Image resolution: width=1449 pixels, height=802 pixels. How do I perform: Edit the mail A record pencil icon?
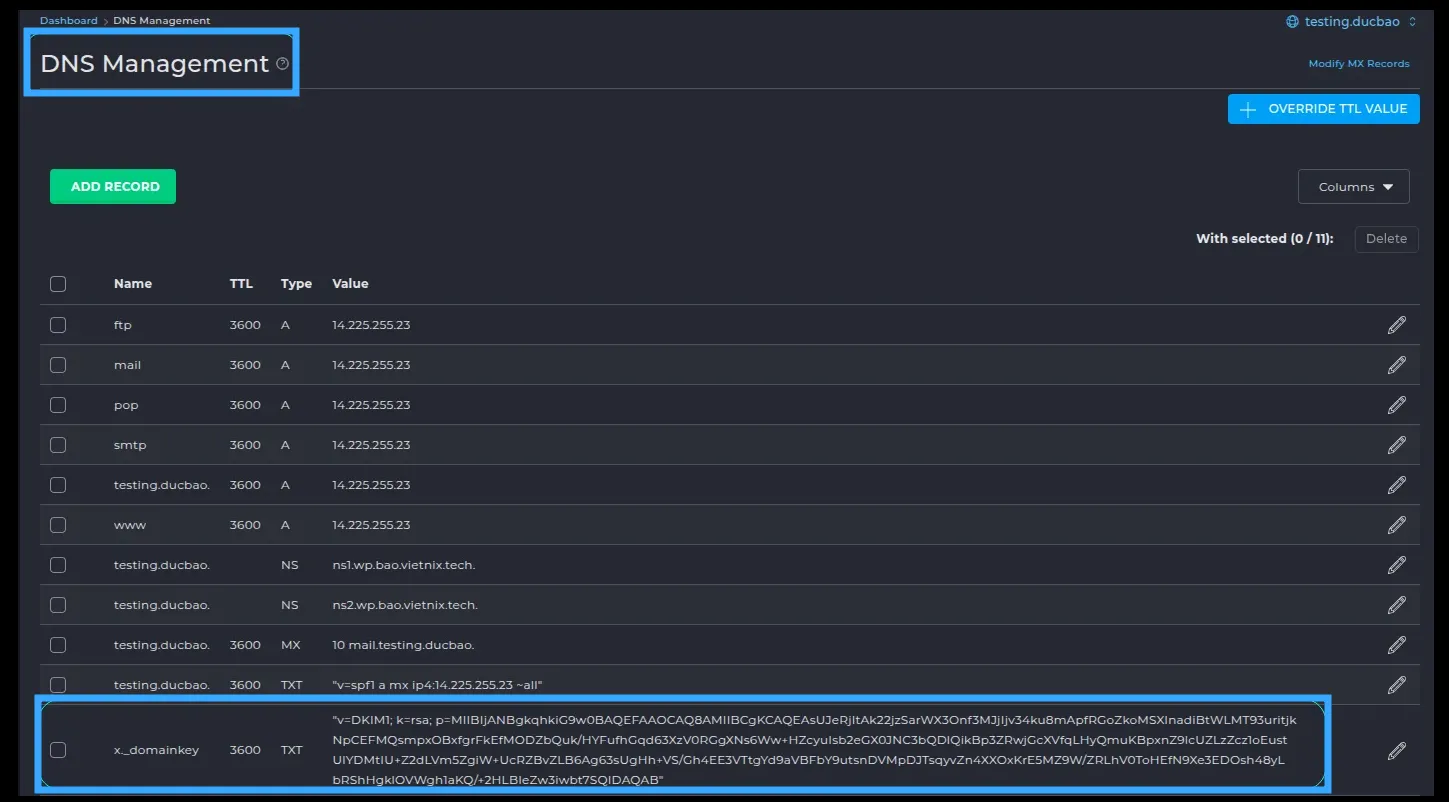coord(1396,365)
